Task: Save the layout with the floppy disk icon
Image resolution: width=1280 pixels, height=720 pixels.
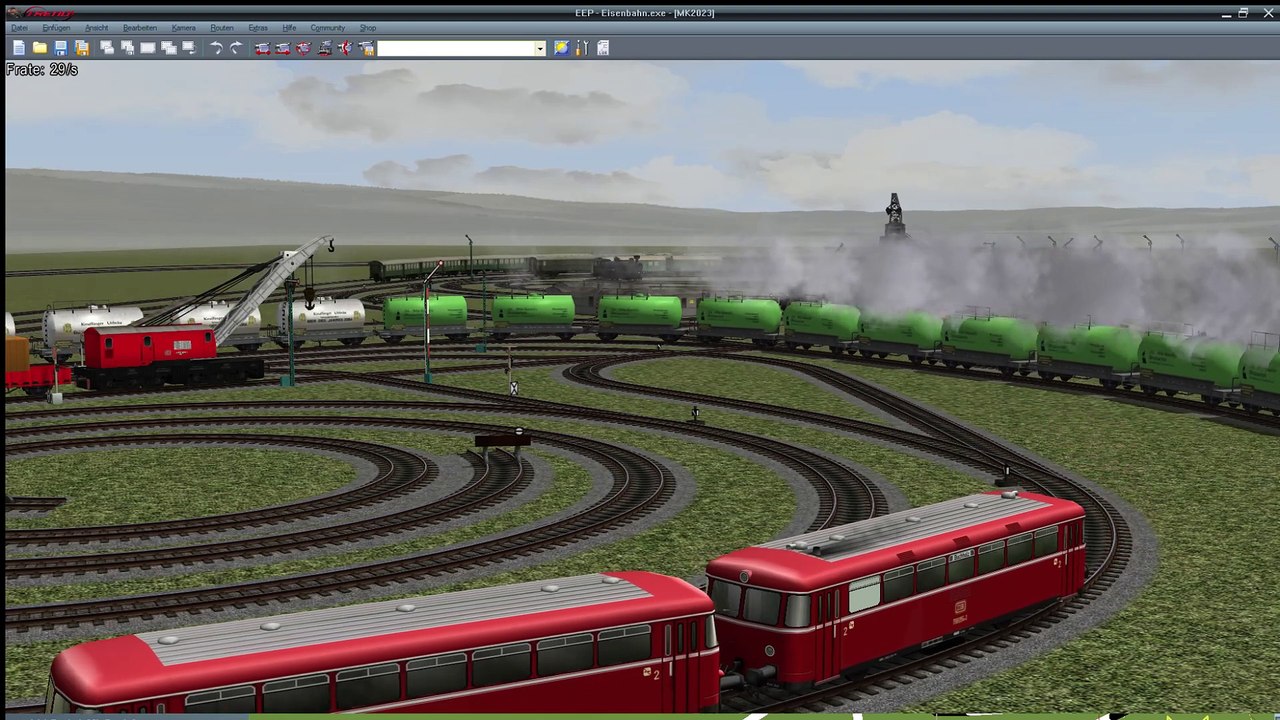Action: click(61, 48)
